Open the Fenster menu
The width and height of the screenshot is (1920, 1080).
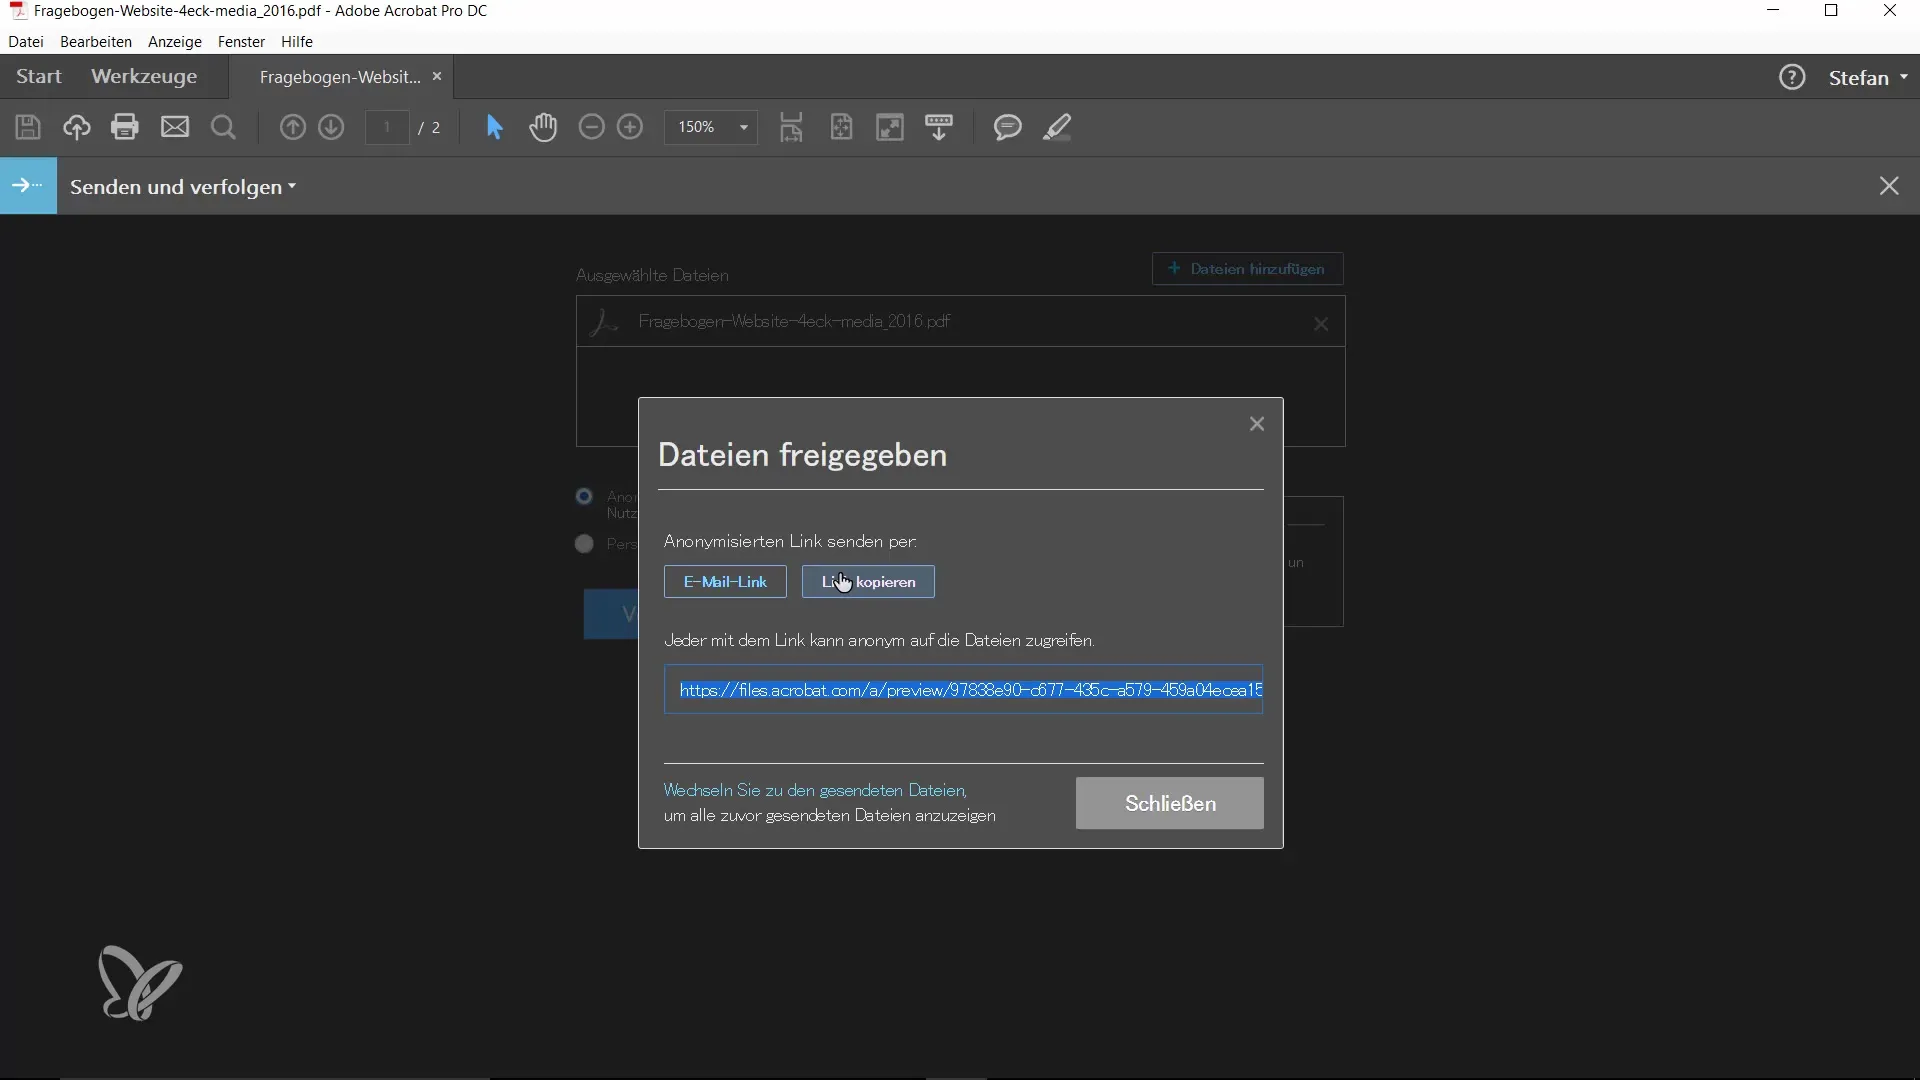tap(241, 41)
